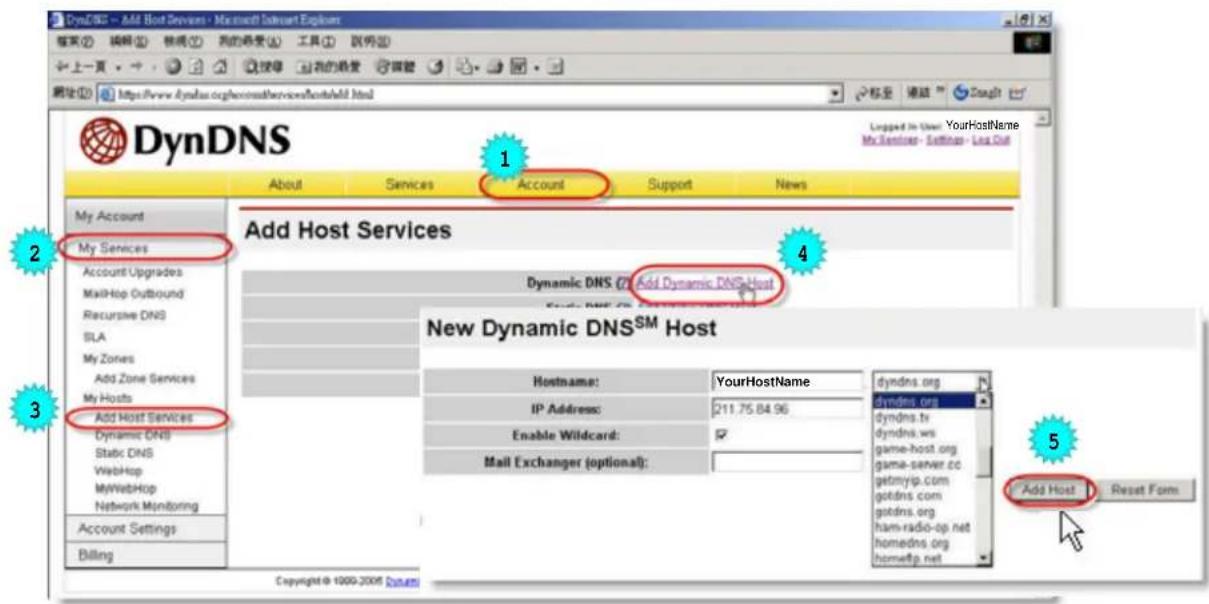This screenshot has width=1209, height=604.
Task: Open MailHop Outbound in the sidebar
Action: coord(133,294)
